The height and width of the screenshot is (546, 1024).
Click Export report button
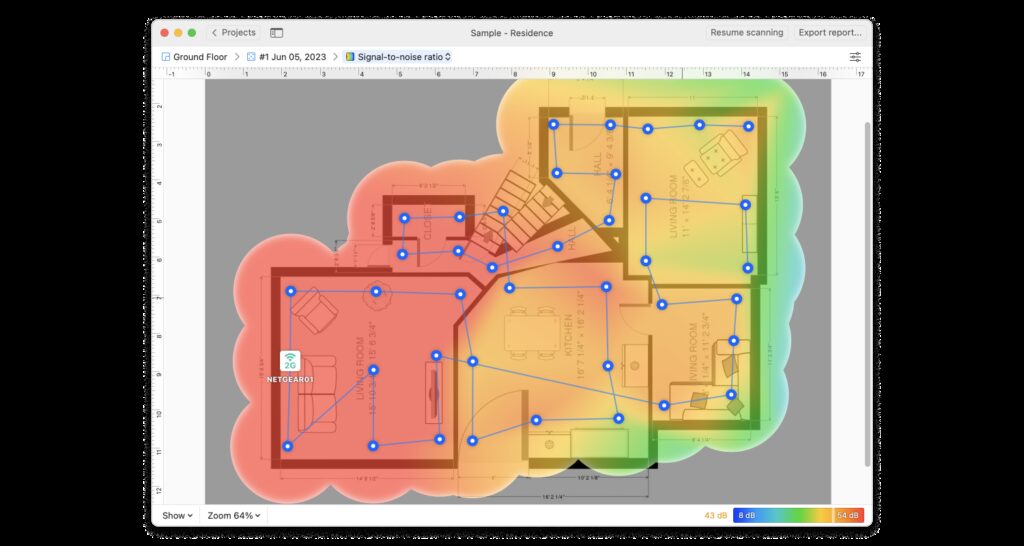click(829, 33)
